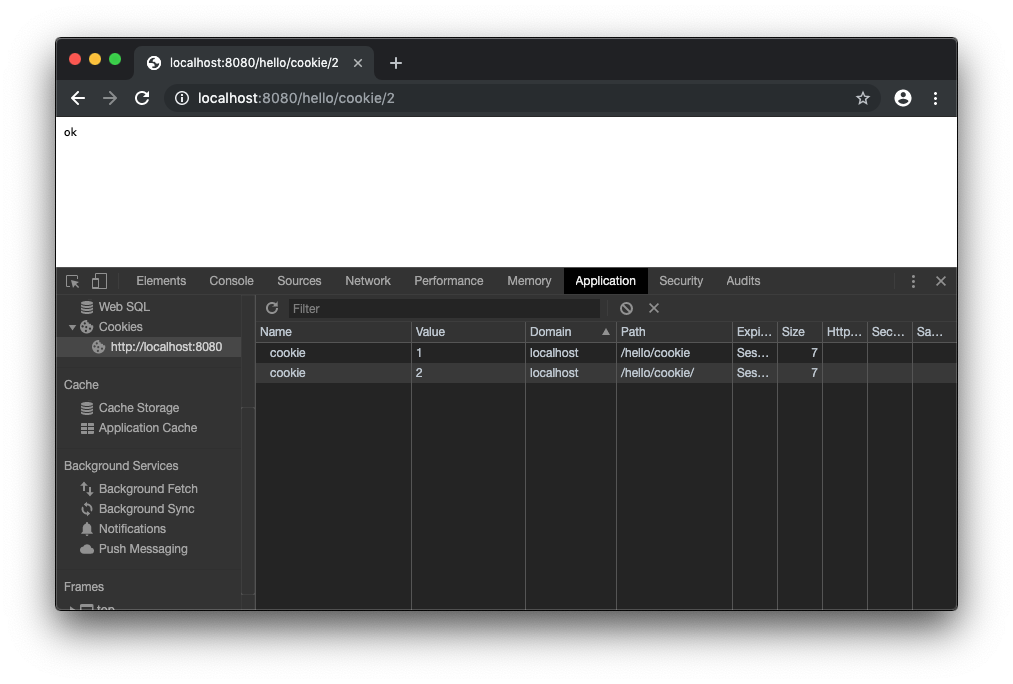This screenshot has width=1013, height=684.
Task: Select Background Sync service
Action: click(147, 509)
